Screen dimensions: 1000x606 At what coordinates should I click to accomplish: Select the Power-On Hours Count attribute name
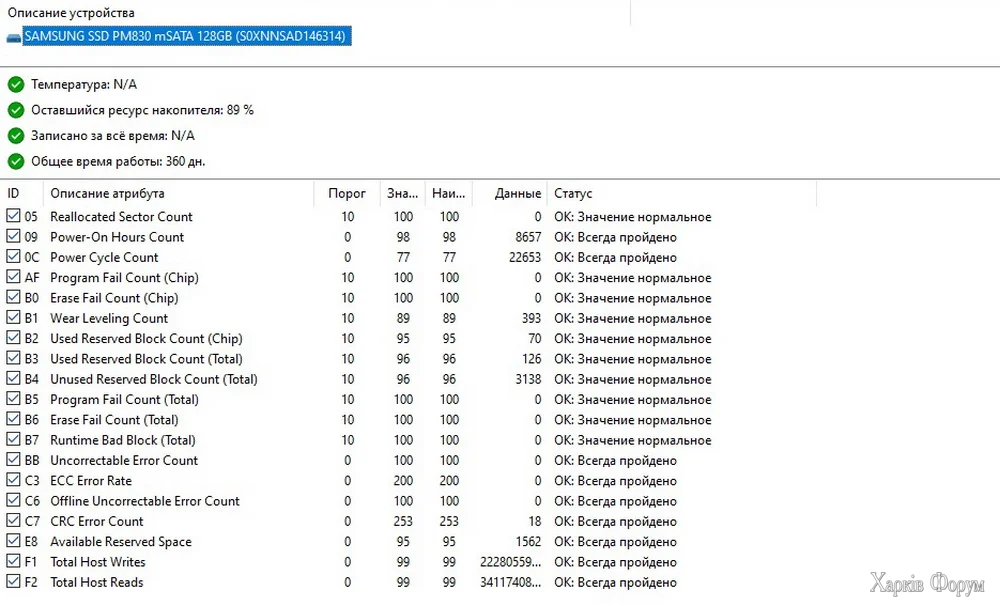[117, 237]
